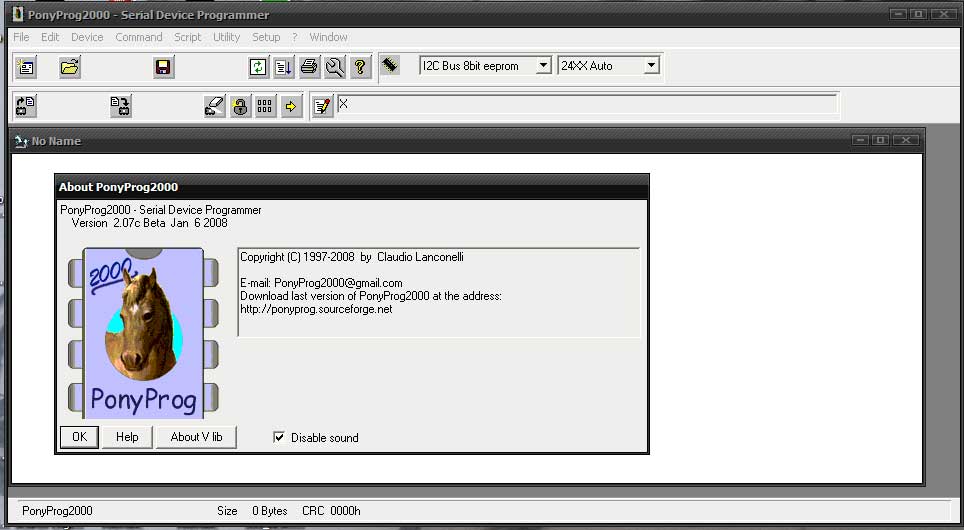Viewport: 964px width, 530px height.
Task: Open a device file via folder icon
Action: click(70, 66)
